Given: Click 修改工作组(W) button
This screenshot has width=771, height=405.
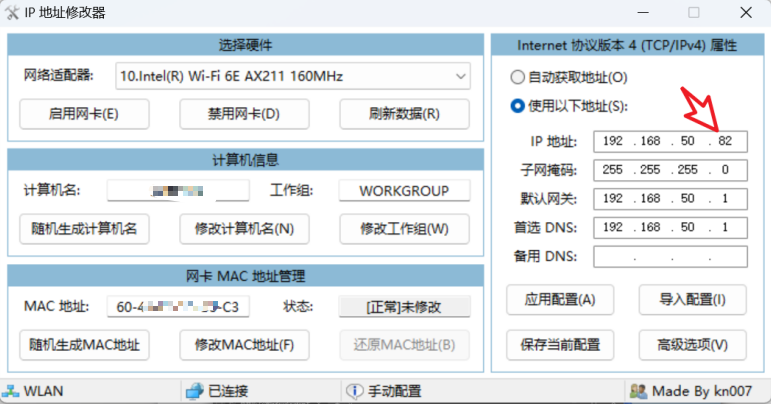Looking at the screenshot, I should [x=404, y=229].
